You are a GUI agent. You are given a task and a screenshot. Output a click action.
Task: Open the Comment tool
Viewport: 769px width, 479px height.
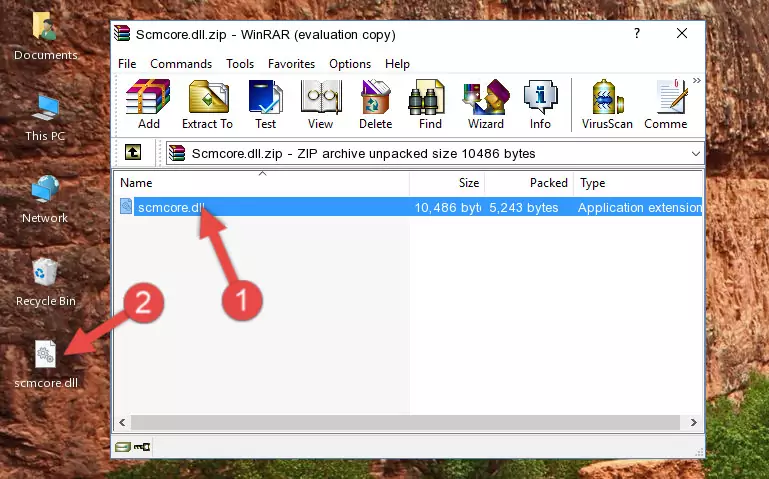click(x=666, y=104)
